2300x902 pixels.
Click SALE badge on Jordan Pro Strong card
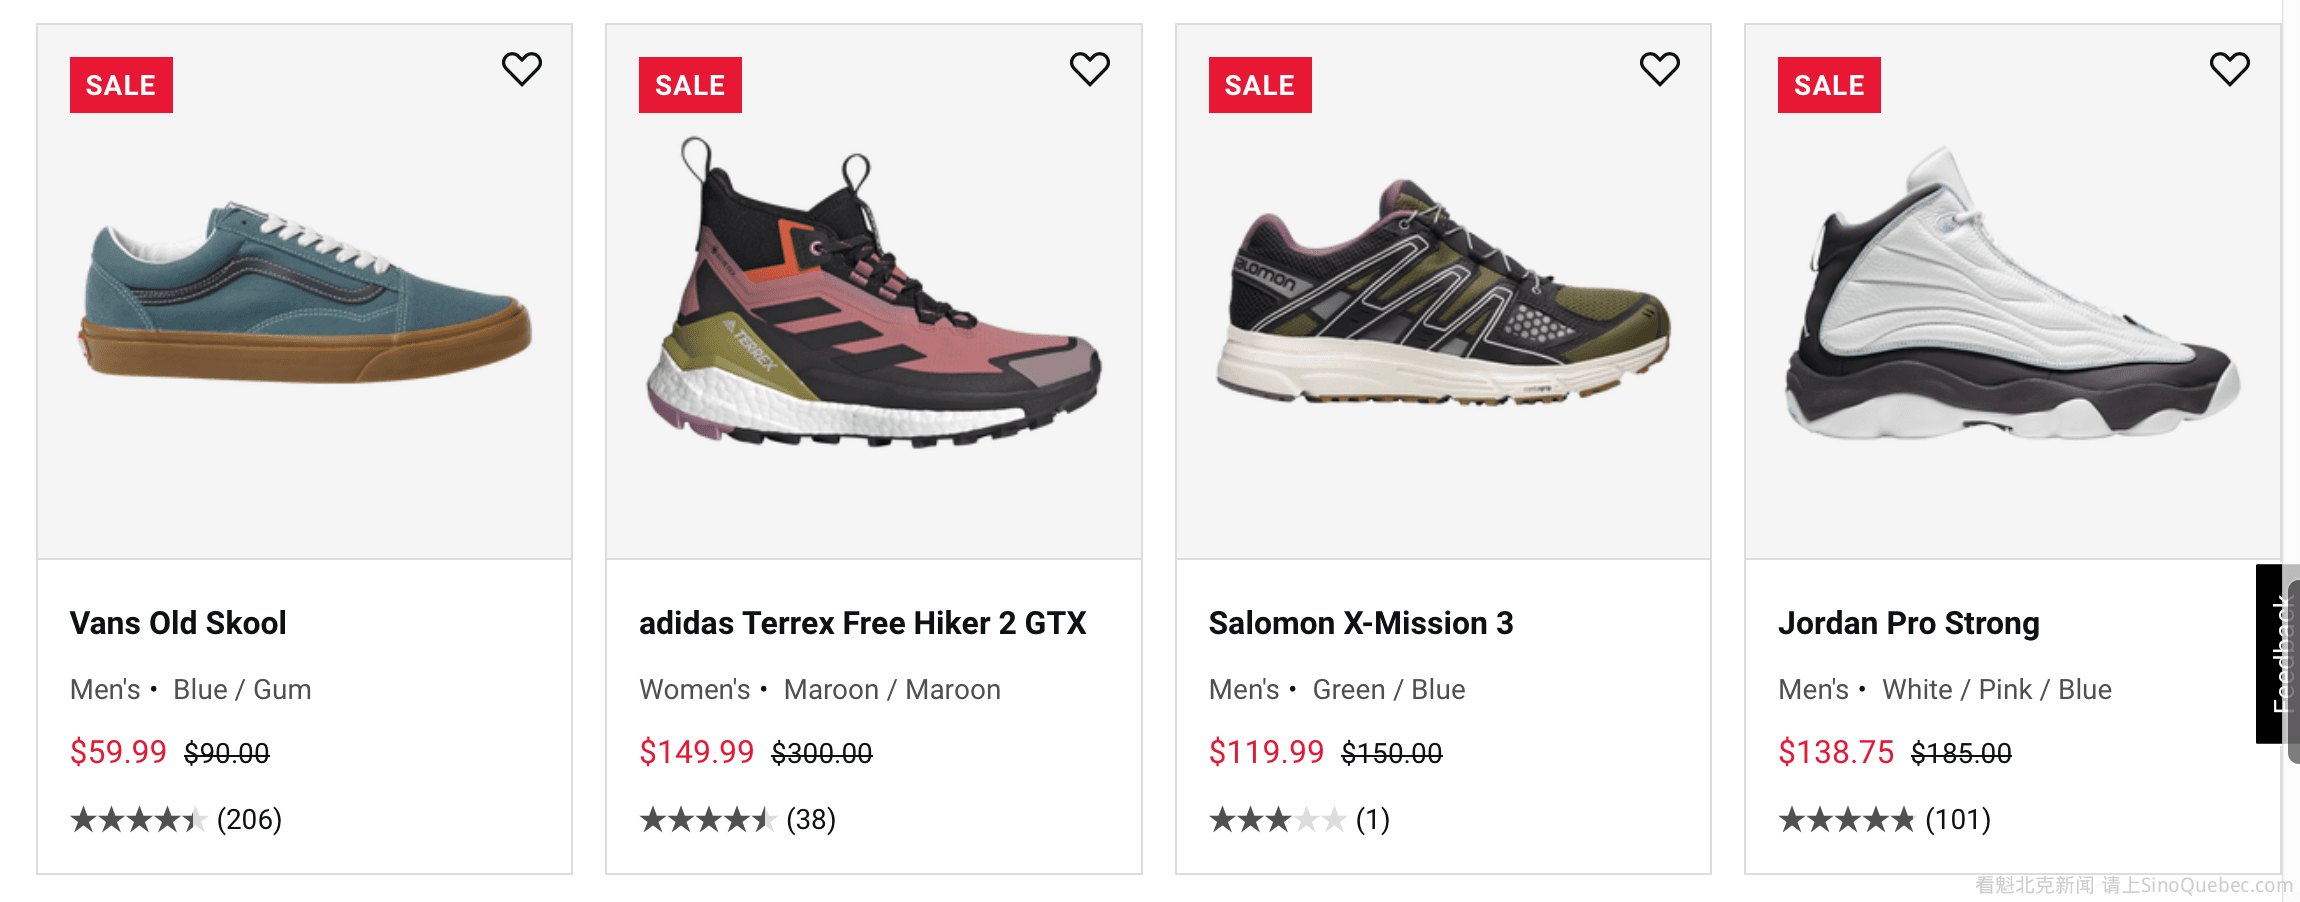click(x=1829, y=85)
